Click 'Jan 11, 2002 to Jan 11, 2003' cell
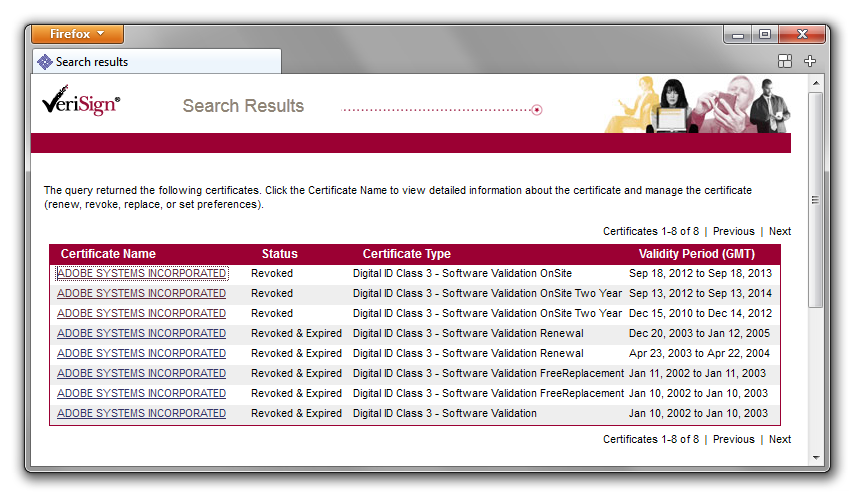 point(697,373)
